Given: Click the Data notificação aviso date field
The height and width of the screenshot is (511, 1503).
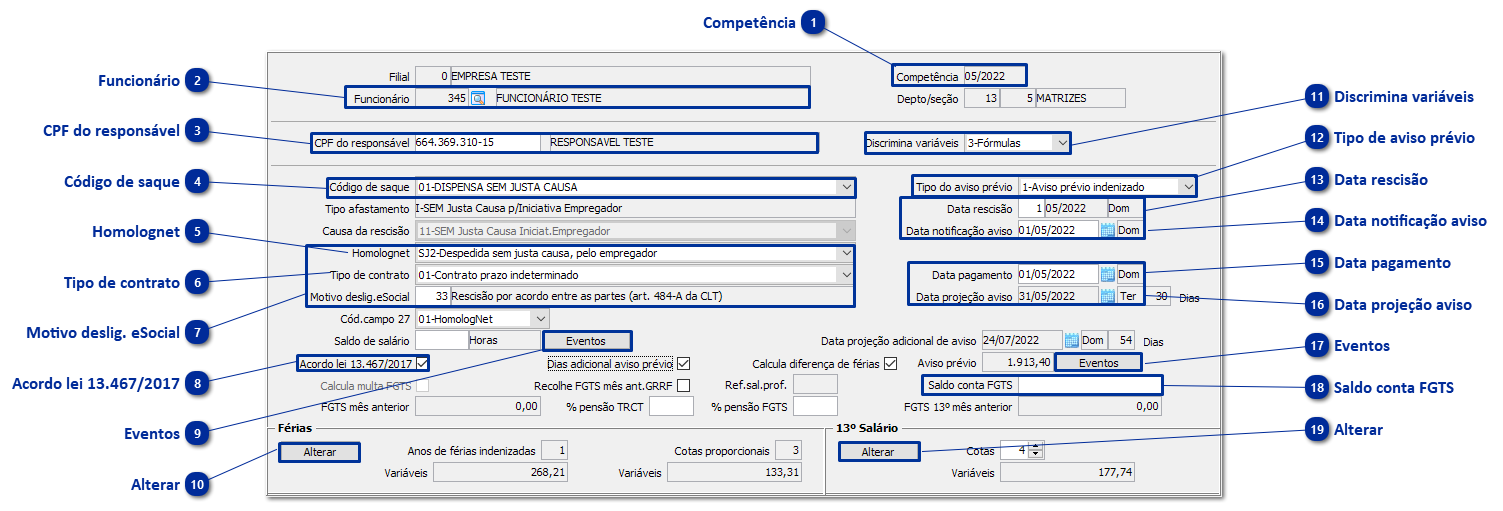Looking at the screenshot, I should [x=1057, y=230].
